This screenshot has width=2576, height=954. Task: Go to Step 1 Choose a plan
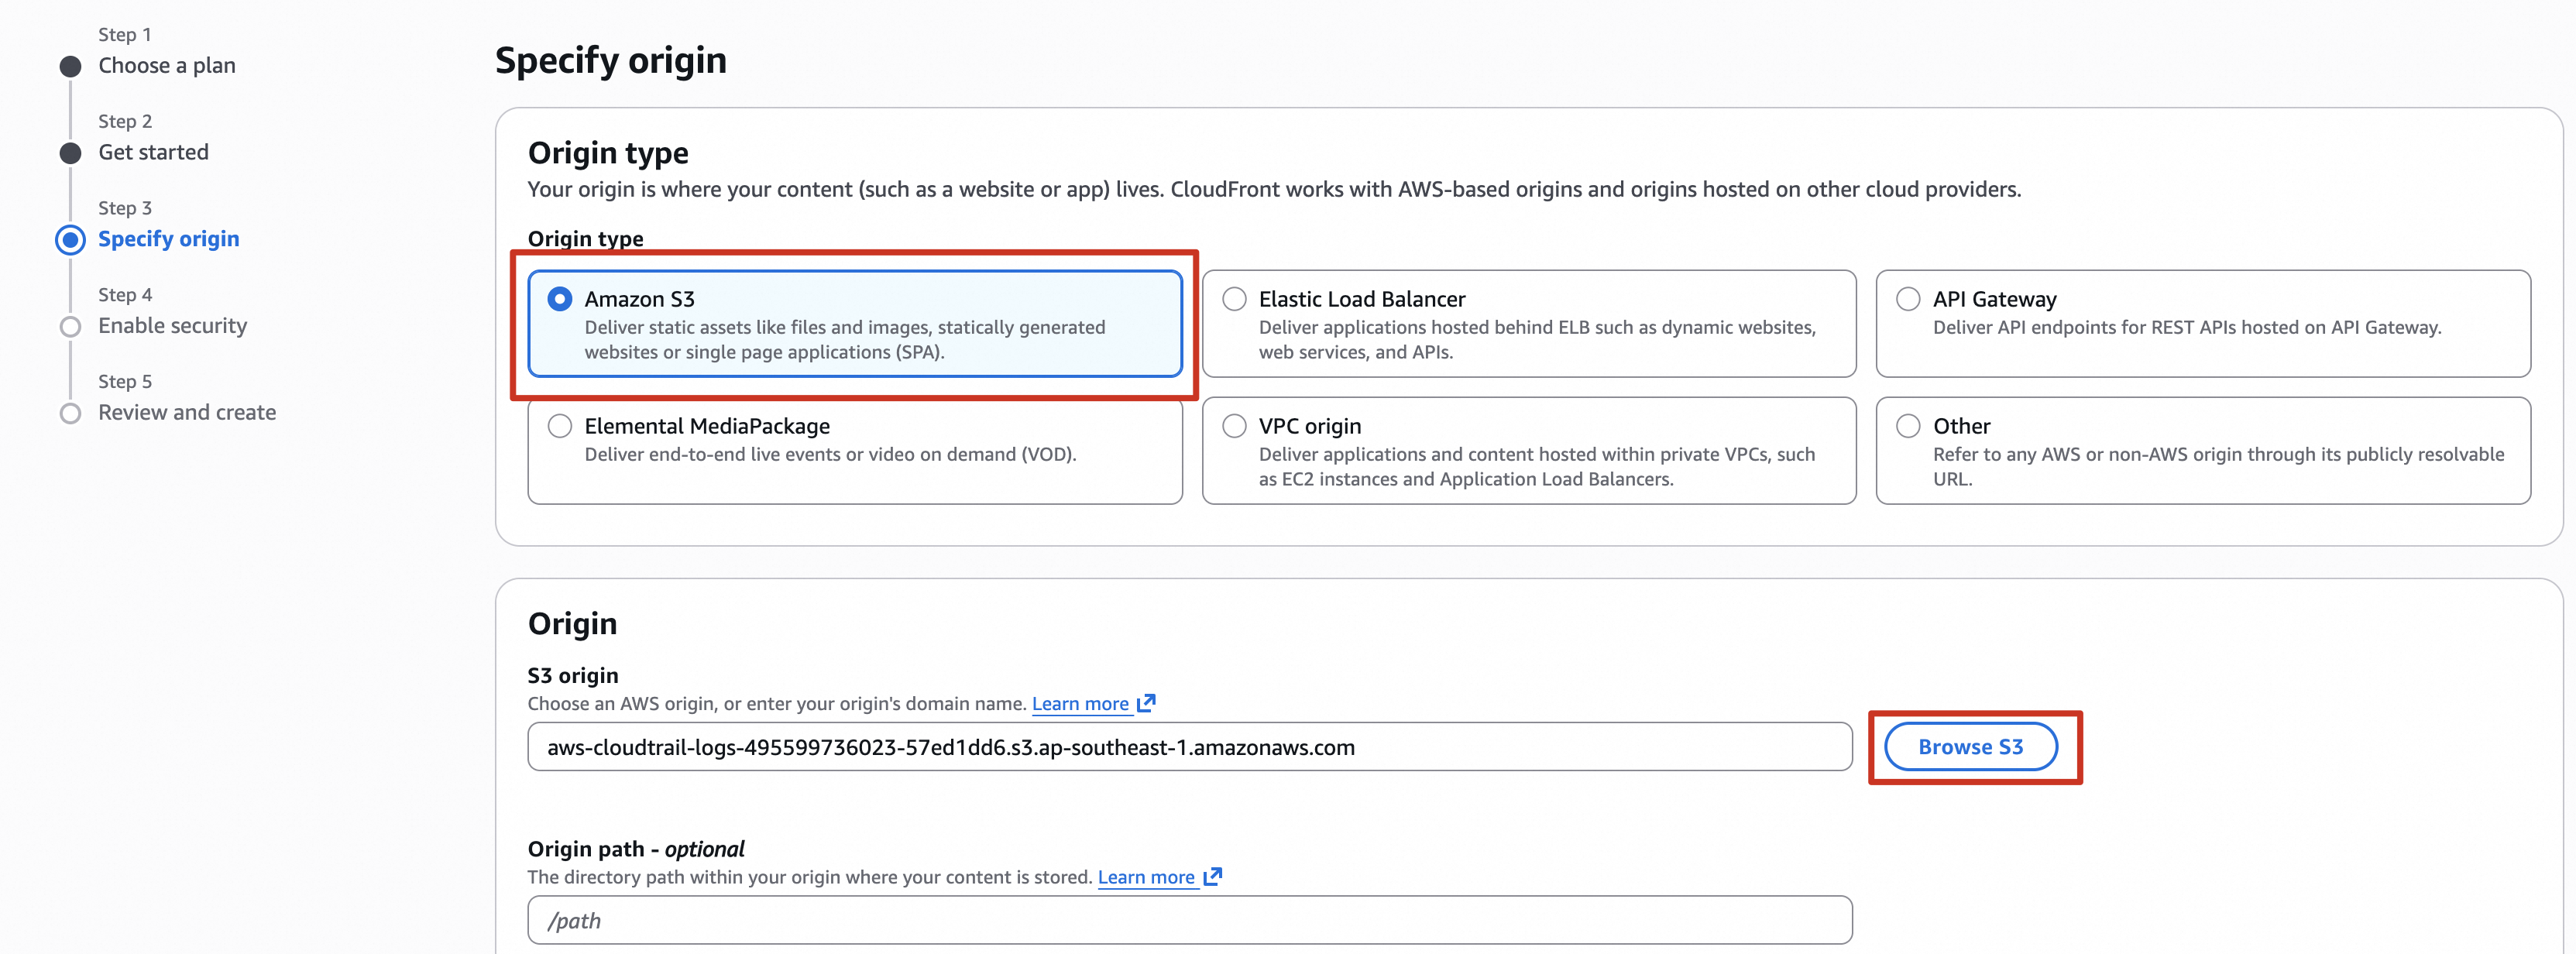(167, 66)
